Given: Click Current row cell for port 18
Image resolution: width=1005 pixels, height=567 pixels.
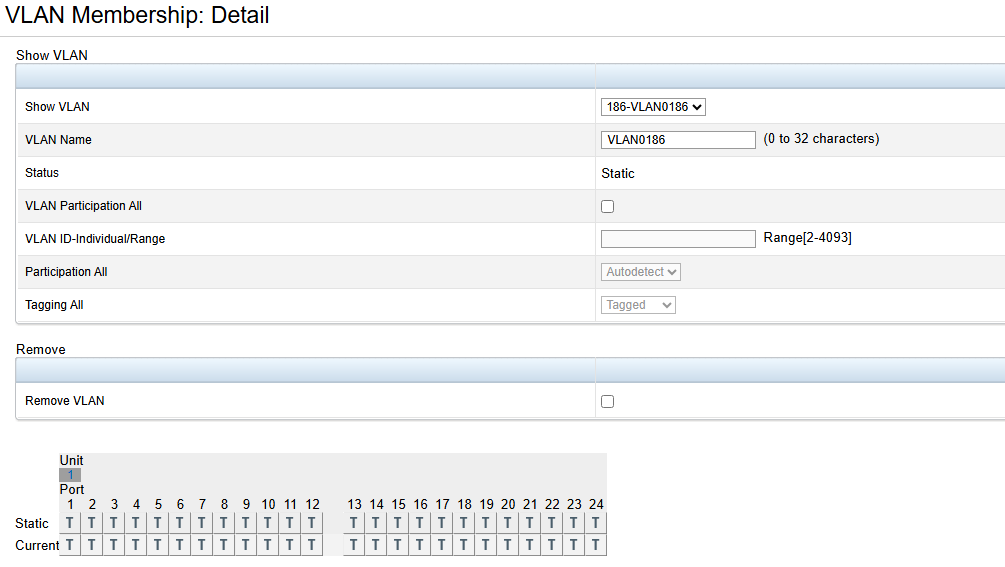Looking at the screenshot, I should click(x=464, y=545).
